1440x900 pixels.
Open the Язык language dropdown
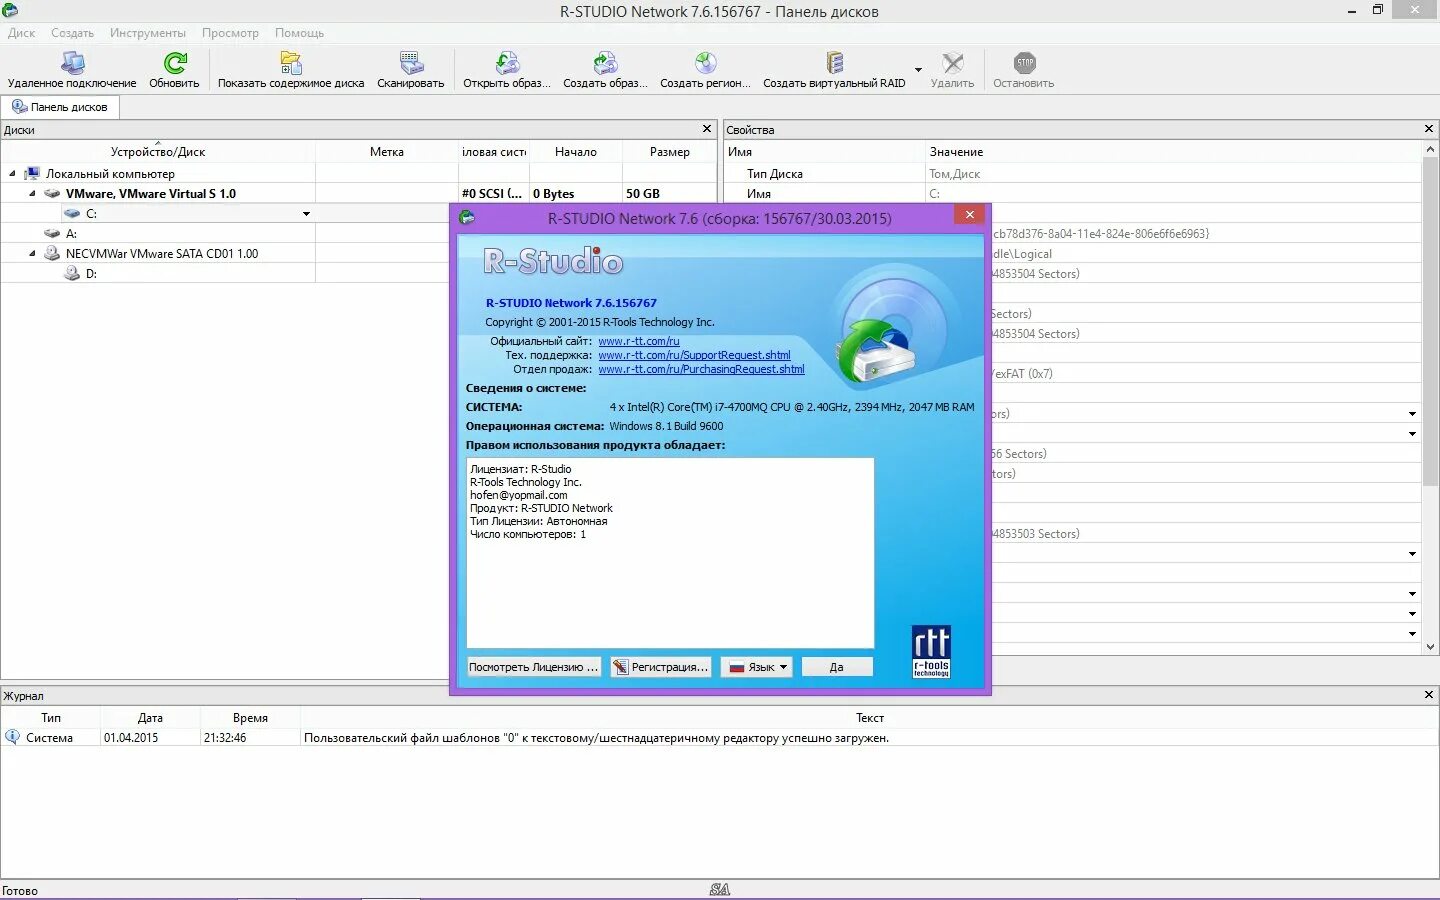(x=757, y=667)
